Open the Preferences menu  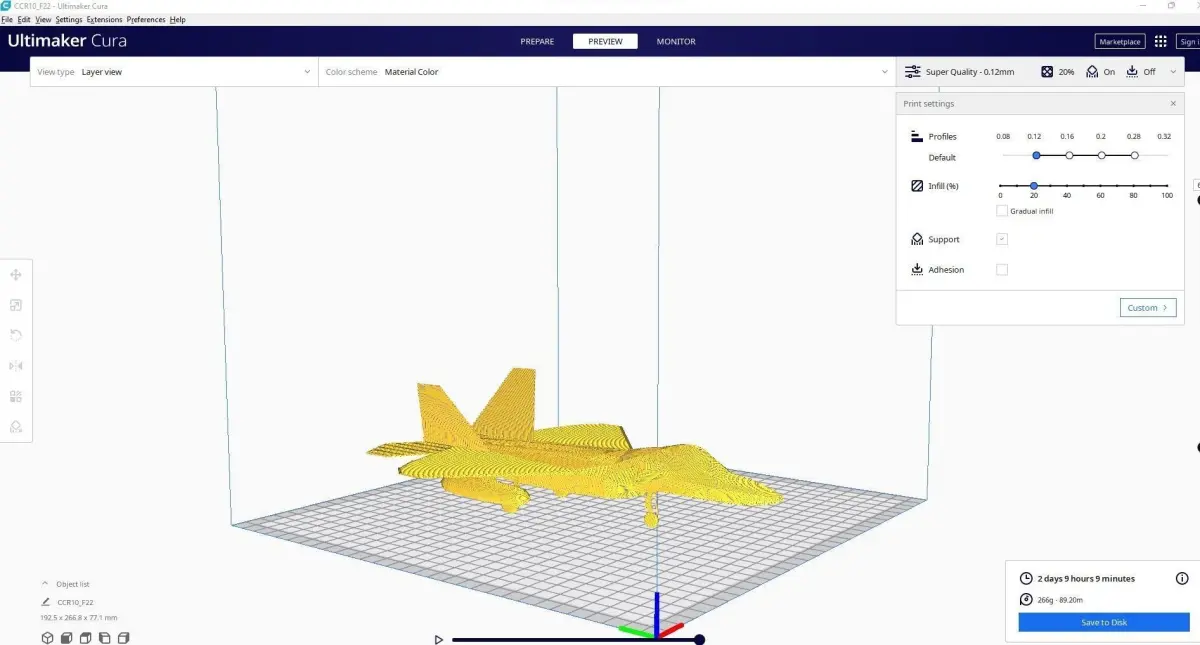146,20
